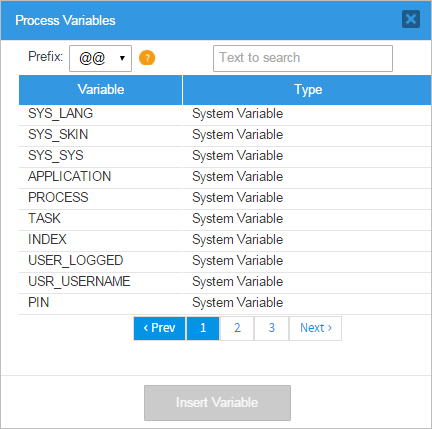Screen dimensions: 432x429
Task: Close the Process Variables dialog
Action: point(411,19)
